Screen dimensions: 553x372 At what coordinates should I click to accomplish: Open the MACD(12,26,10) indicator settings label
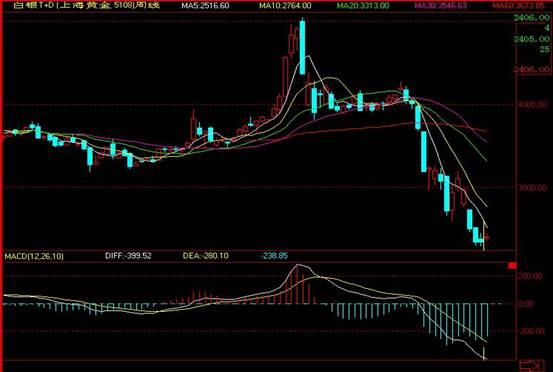pyautogui.click(x=34, y=256)
